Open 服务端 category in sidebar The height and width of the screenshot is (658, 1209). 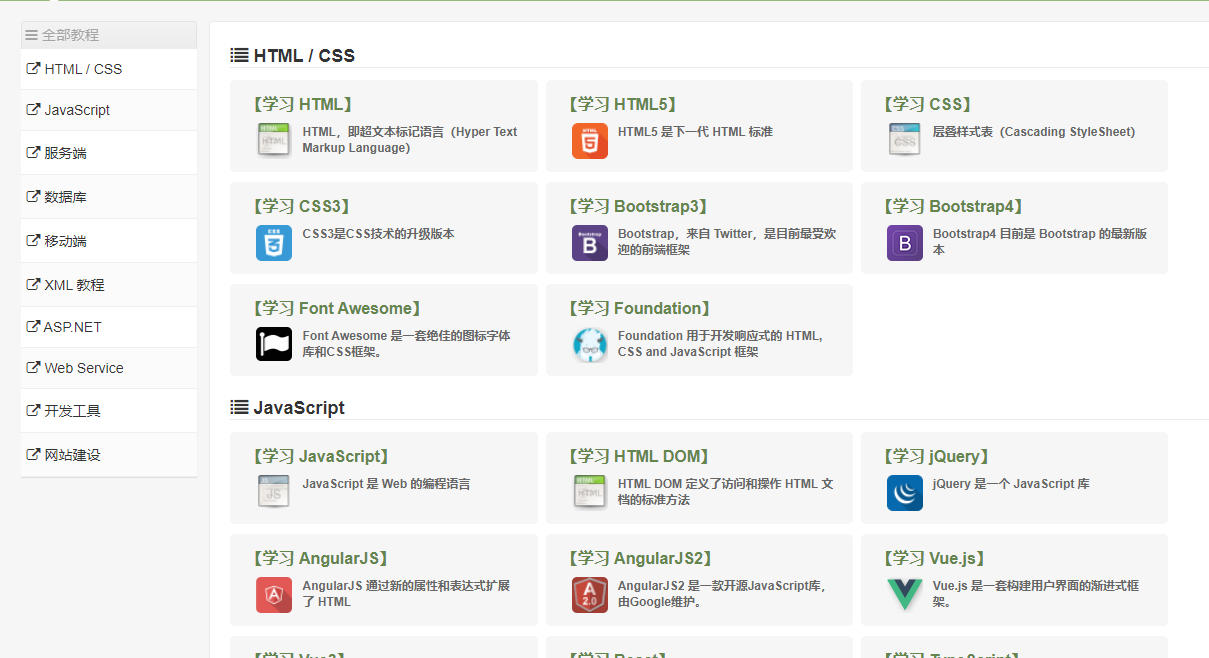click(x=109, y=153)
